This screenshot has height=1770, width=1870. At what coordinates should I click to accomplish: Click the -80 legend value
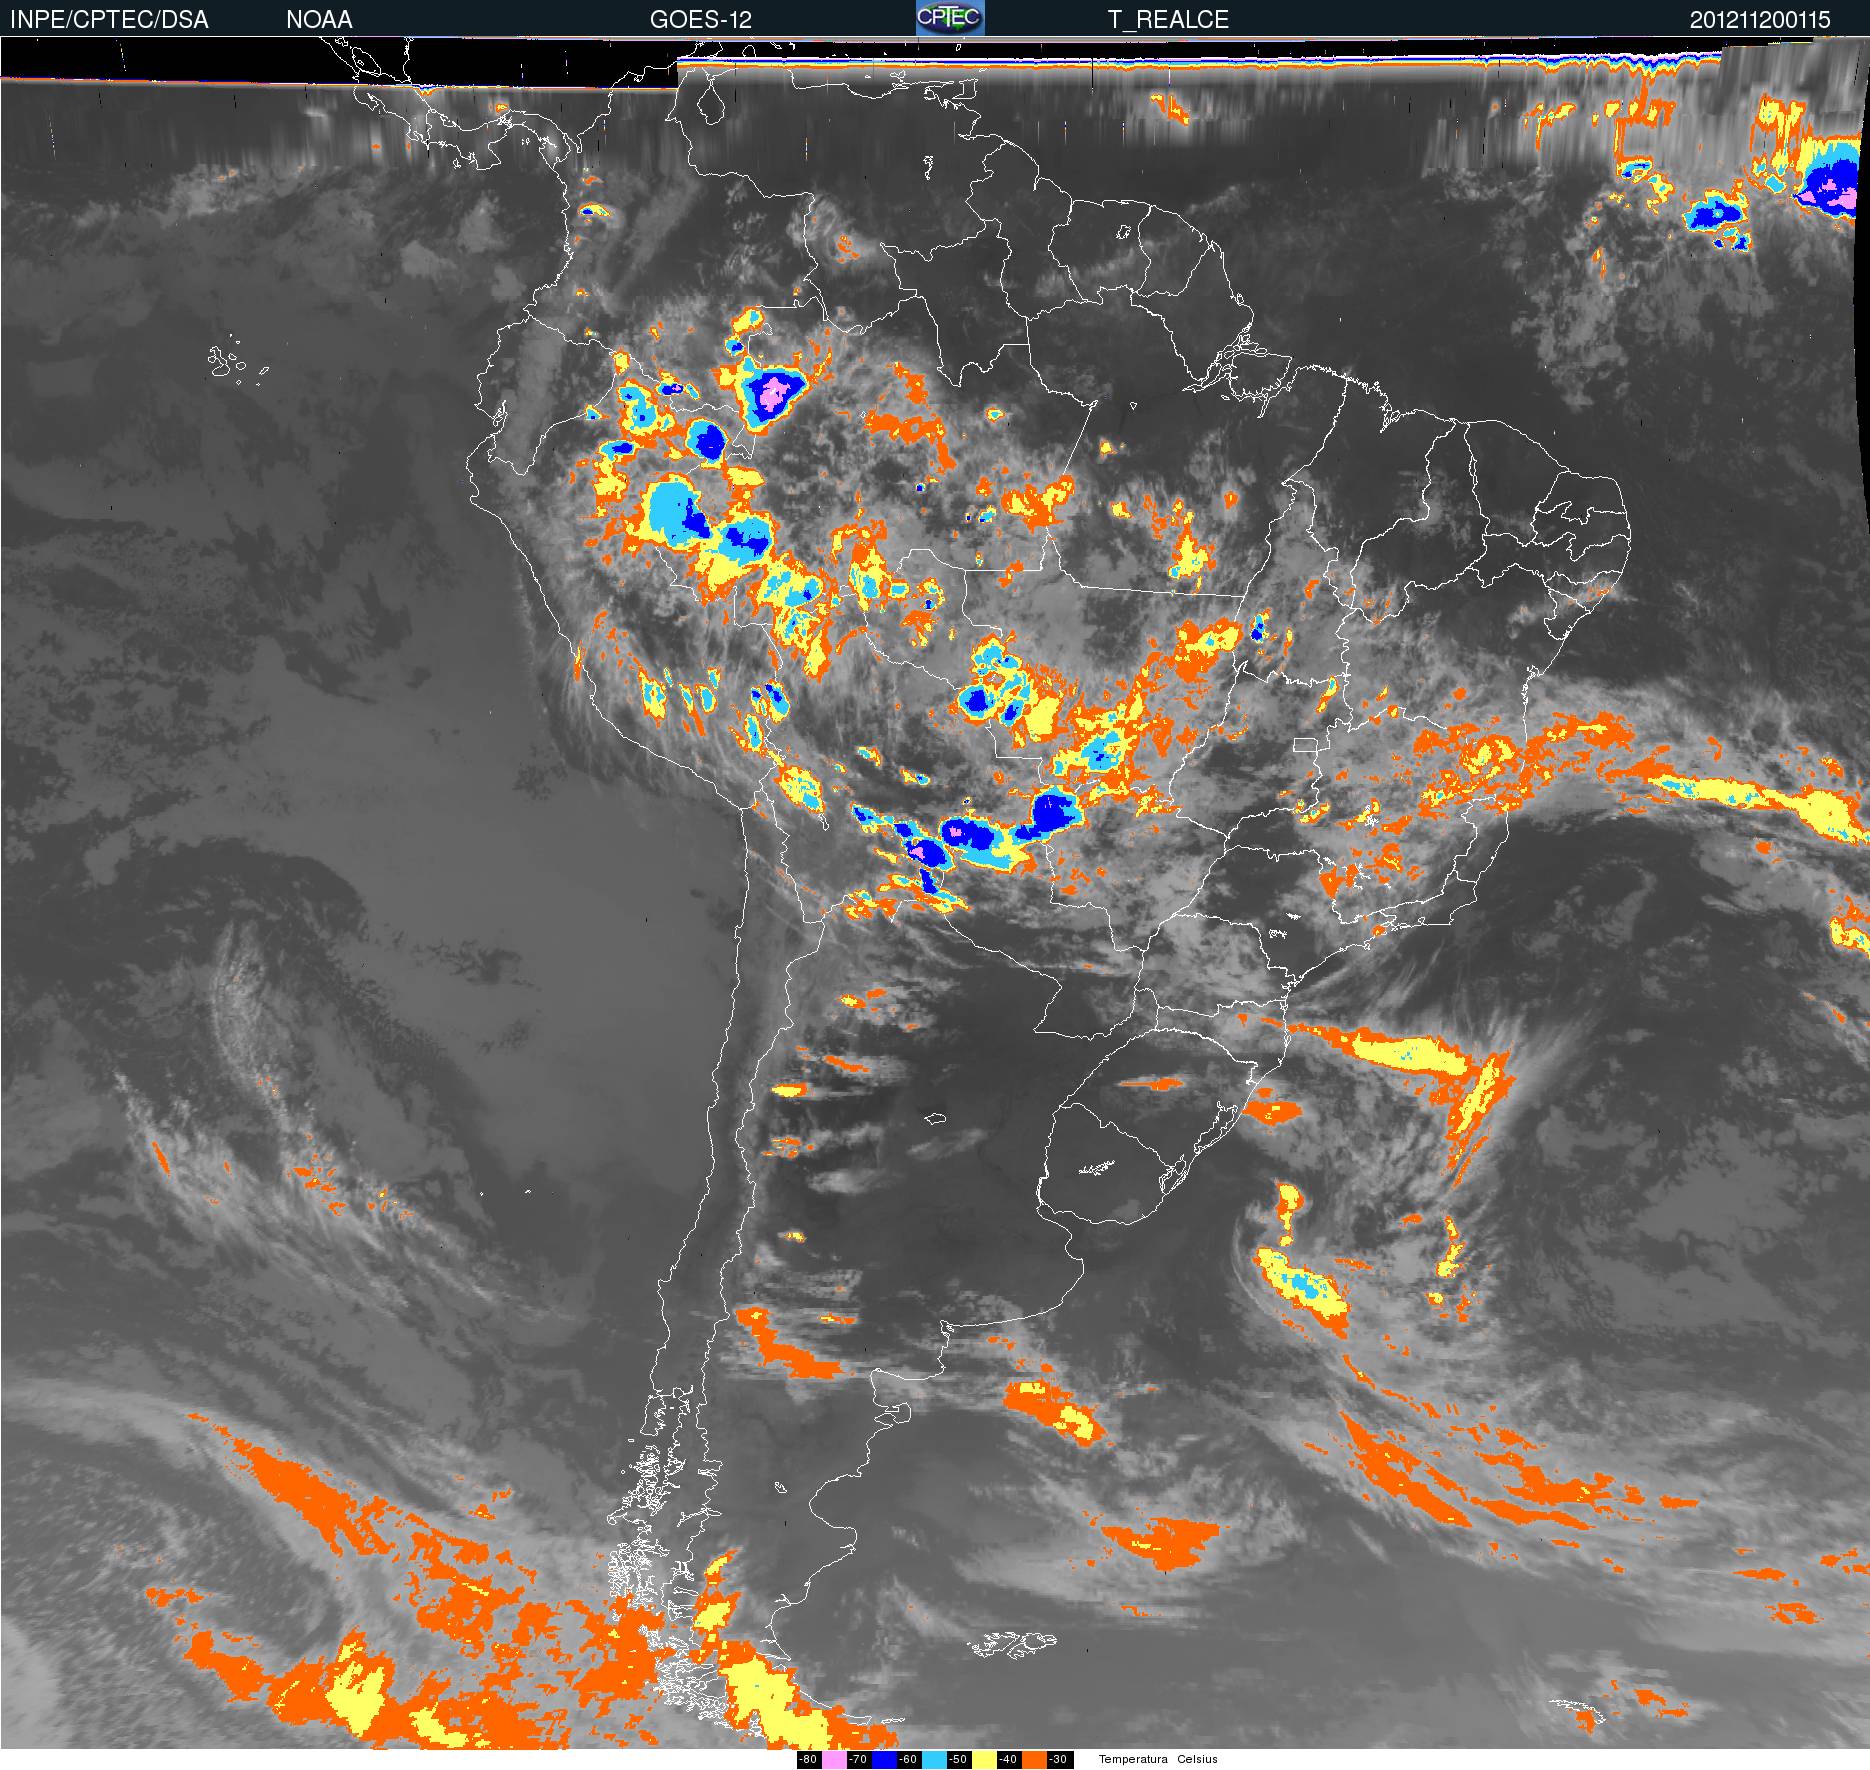[x=808, y=1760]
